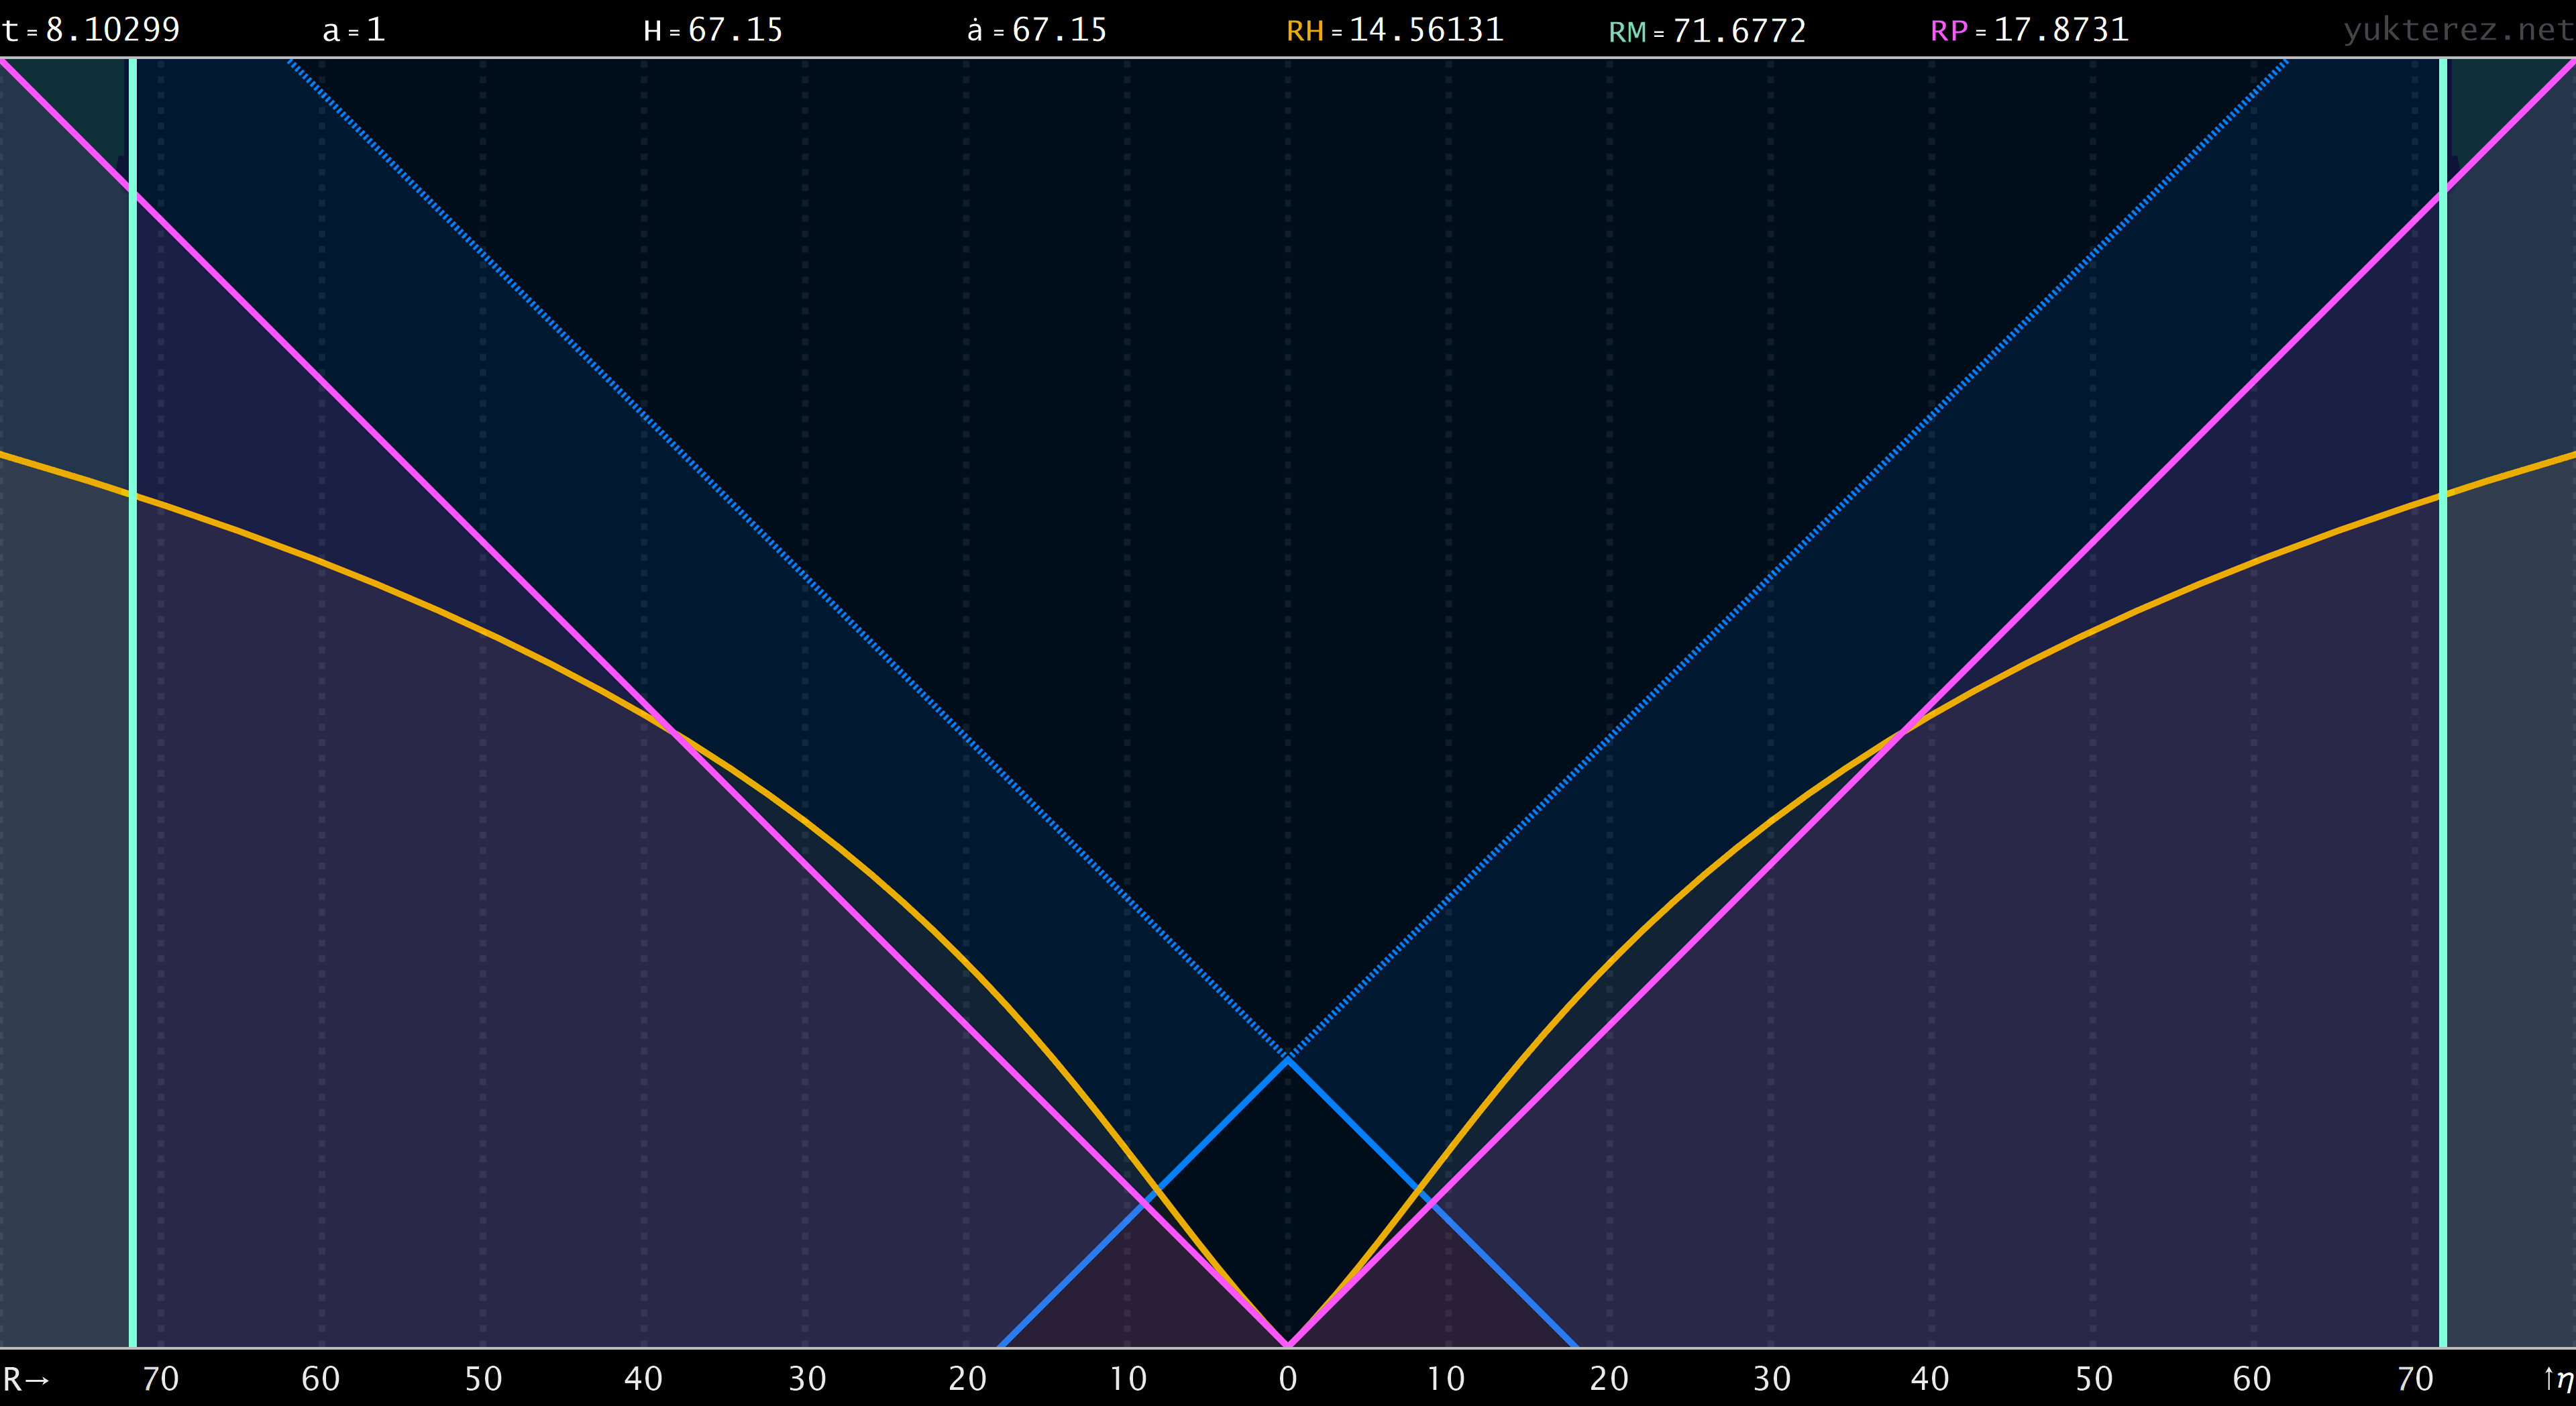Open the yukterez.net watermark link
Screen dimensions: 2576x1406
pyautogui.click(x=2458, y=30)
